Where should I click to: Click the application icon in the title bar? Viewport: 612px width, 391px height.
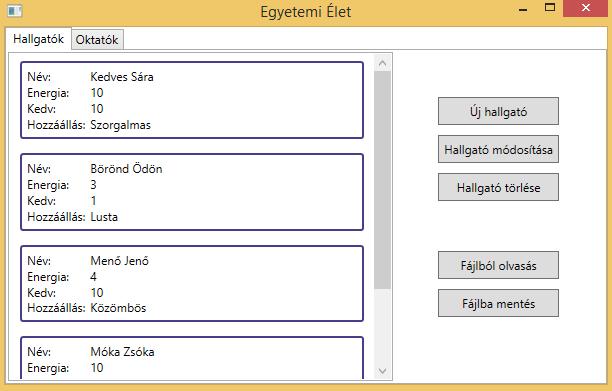[15, 11]
